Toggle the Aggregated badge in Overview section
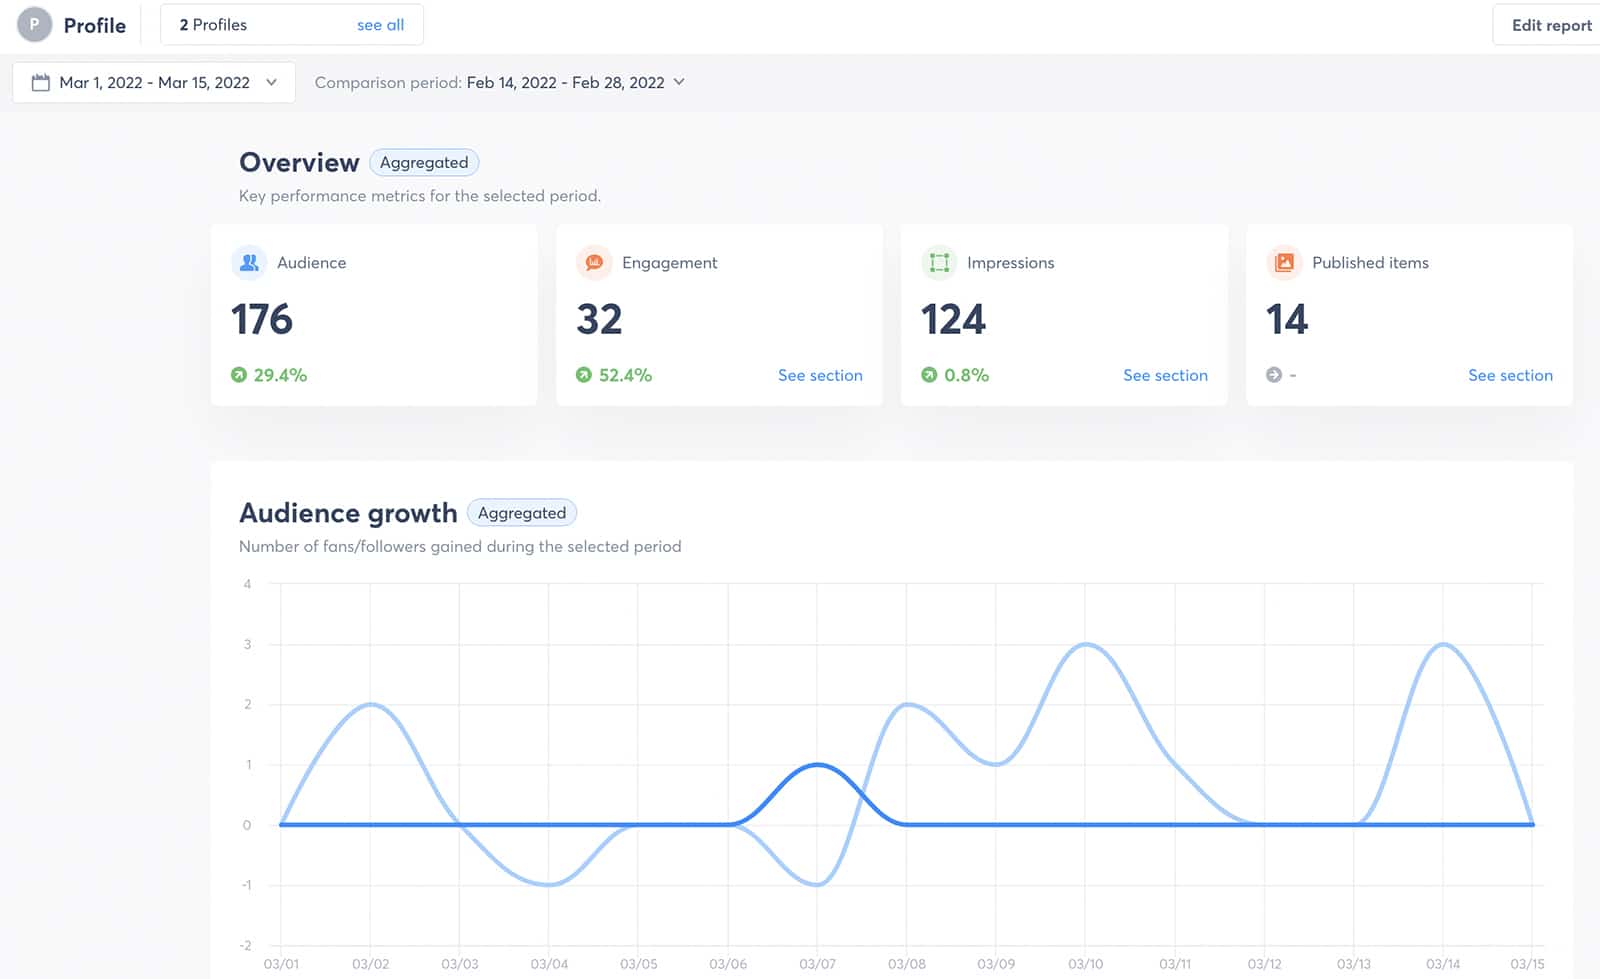Screen dimensions: 1600x979 [424, 162]
